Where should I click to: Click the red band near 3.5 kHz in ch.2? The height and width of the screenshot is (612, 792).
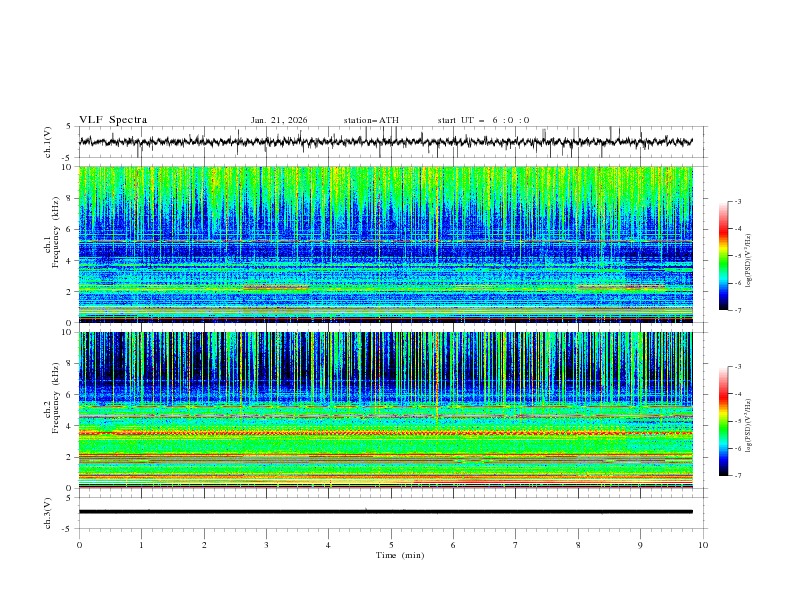[x=385, y=433]
